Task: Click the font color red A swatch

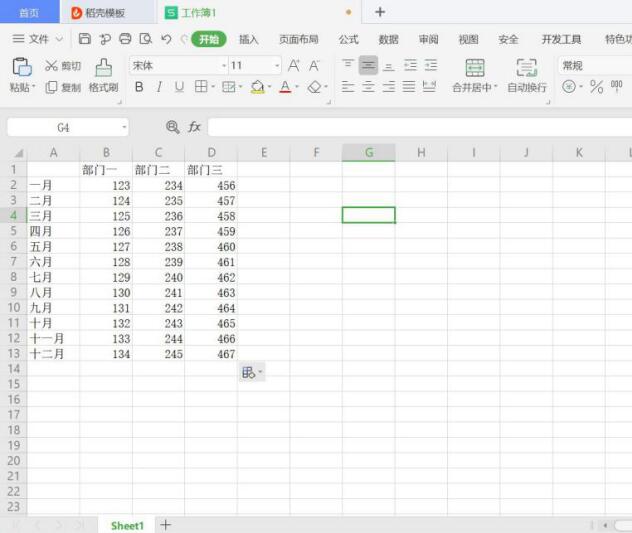Action: [x=284, y=87]
